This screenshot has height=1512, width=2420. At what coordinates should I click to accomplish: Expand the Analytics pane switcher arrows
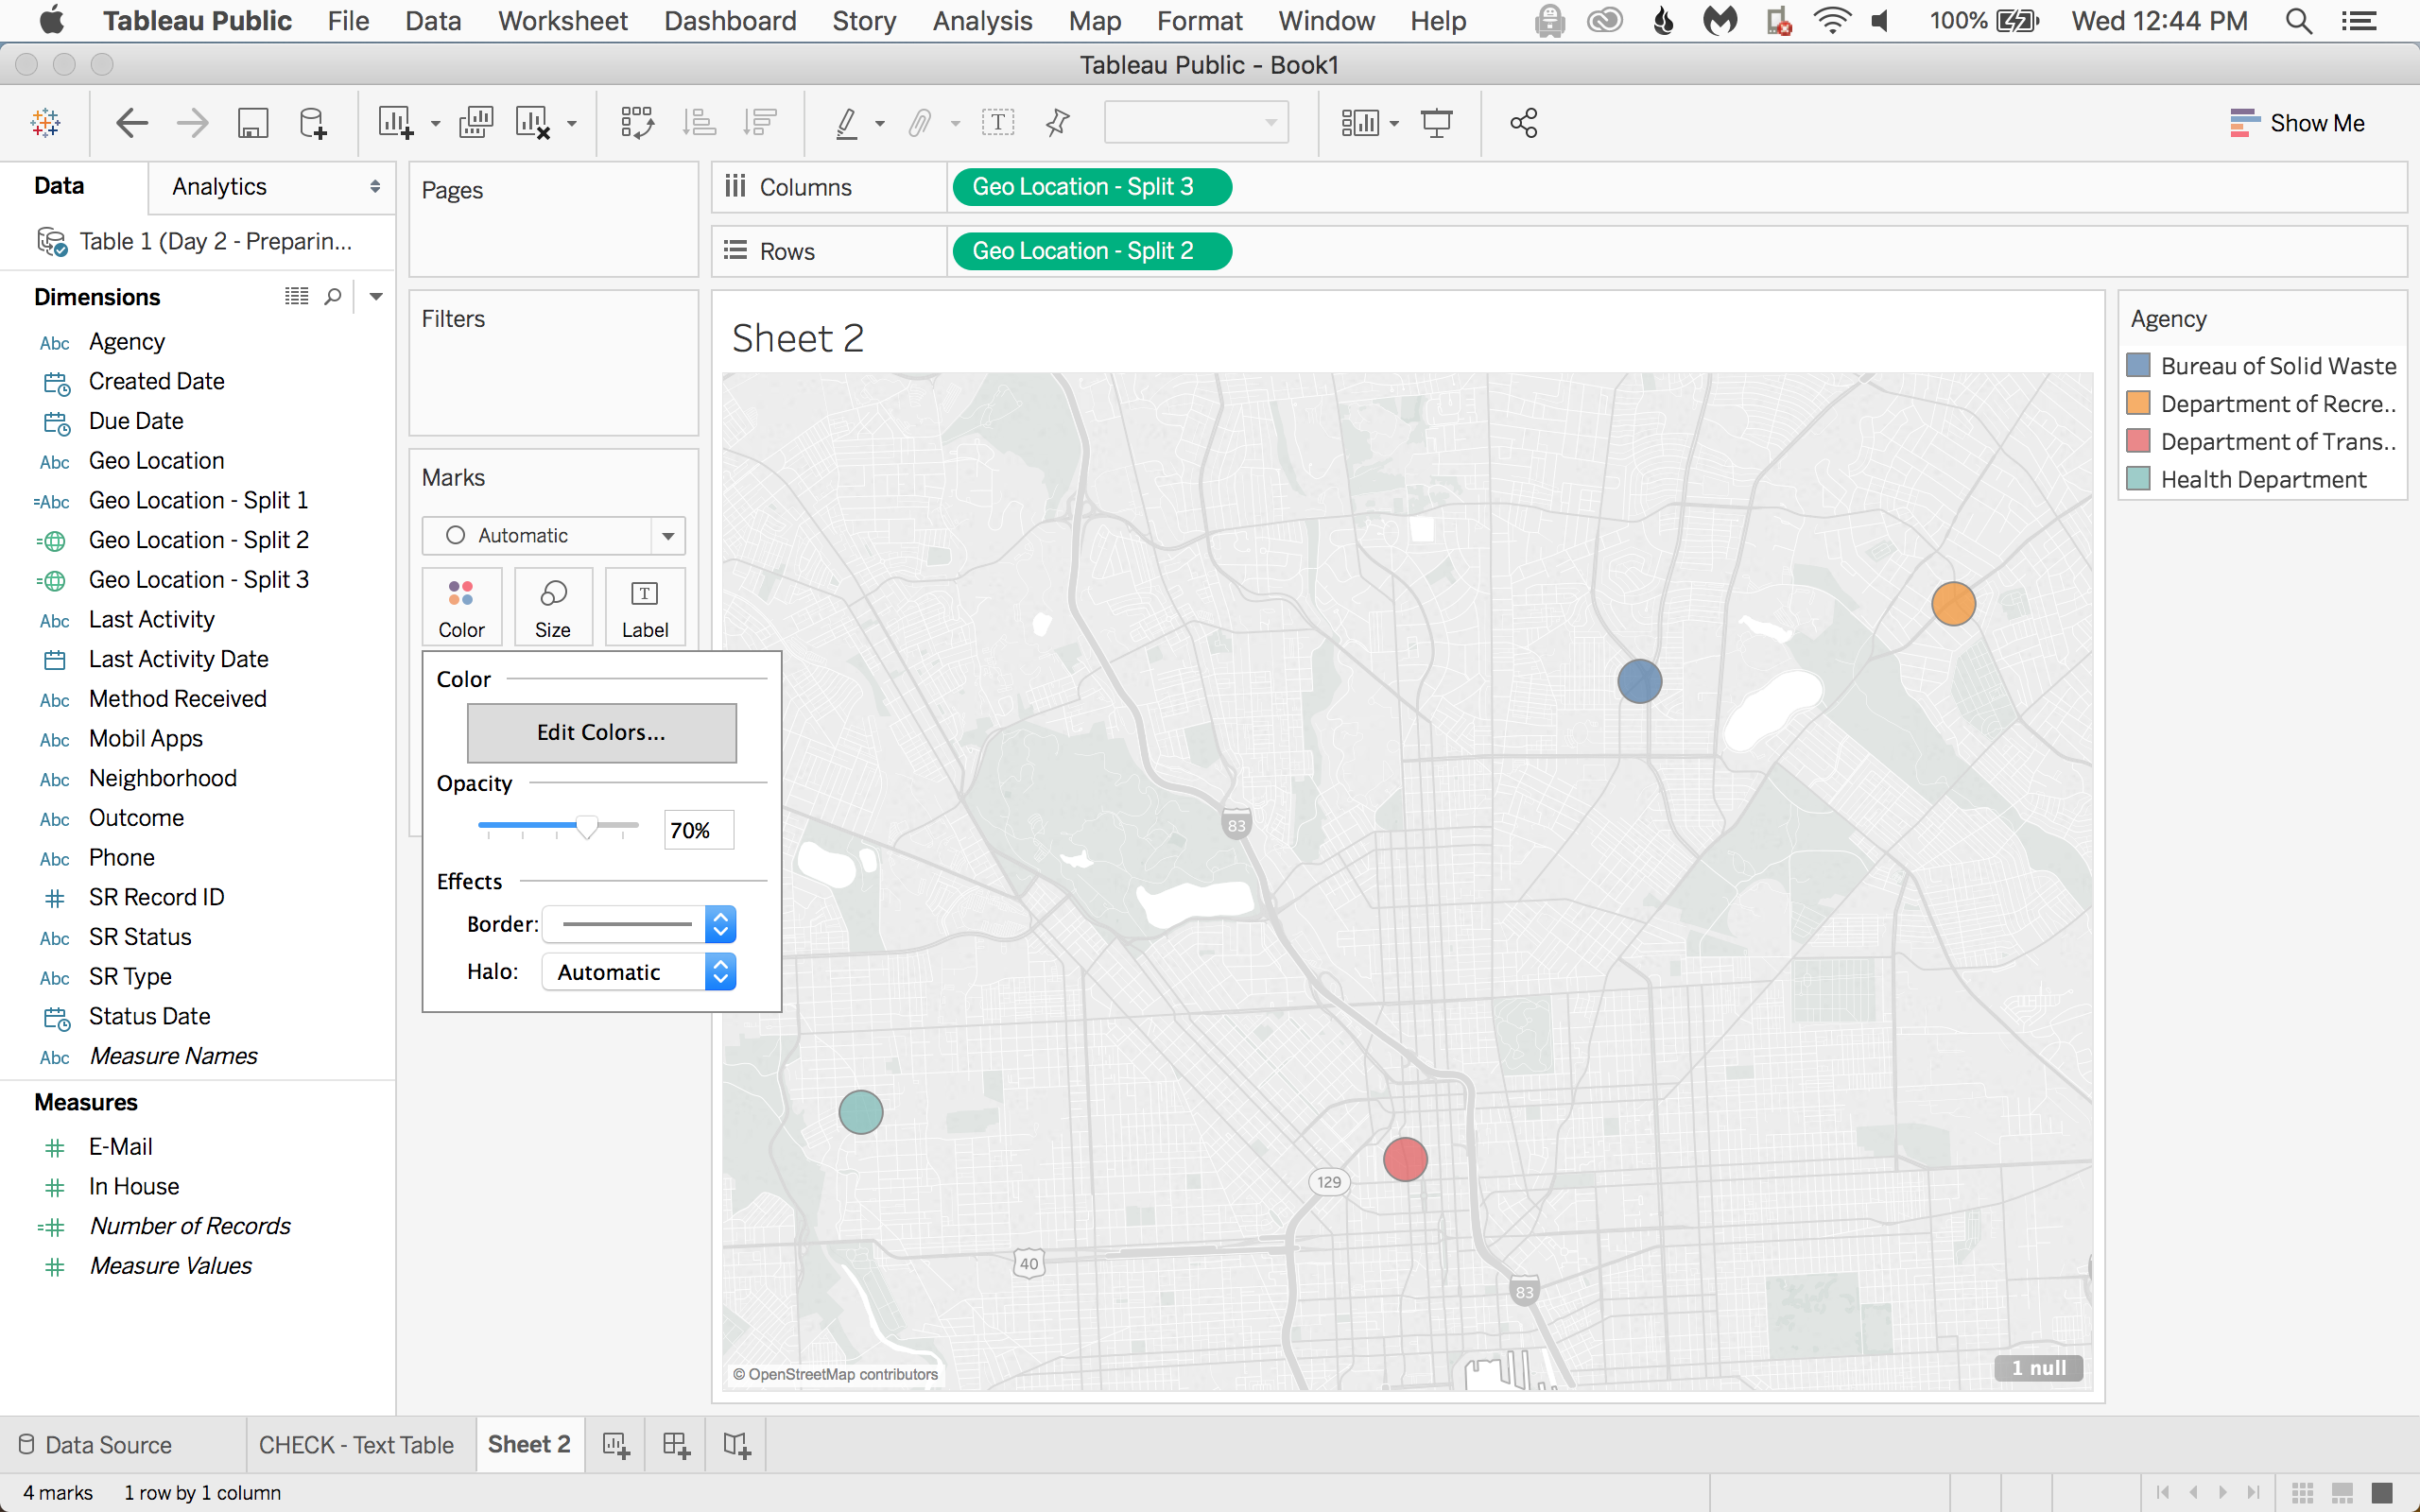(375, 187)
